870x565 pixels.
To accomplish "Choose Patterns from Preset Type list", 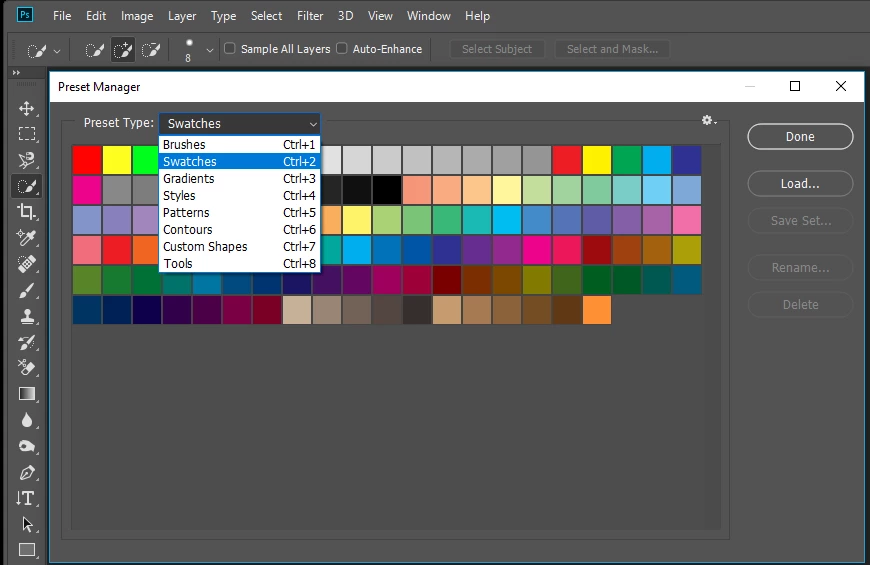I will click(239, 213).
